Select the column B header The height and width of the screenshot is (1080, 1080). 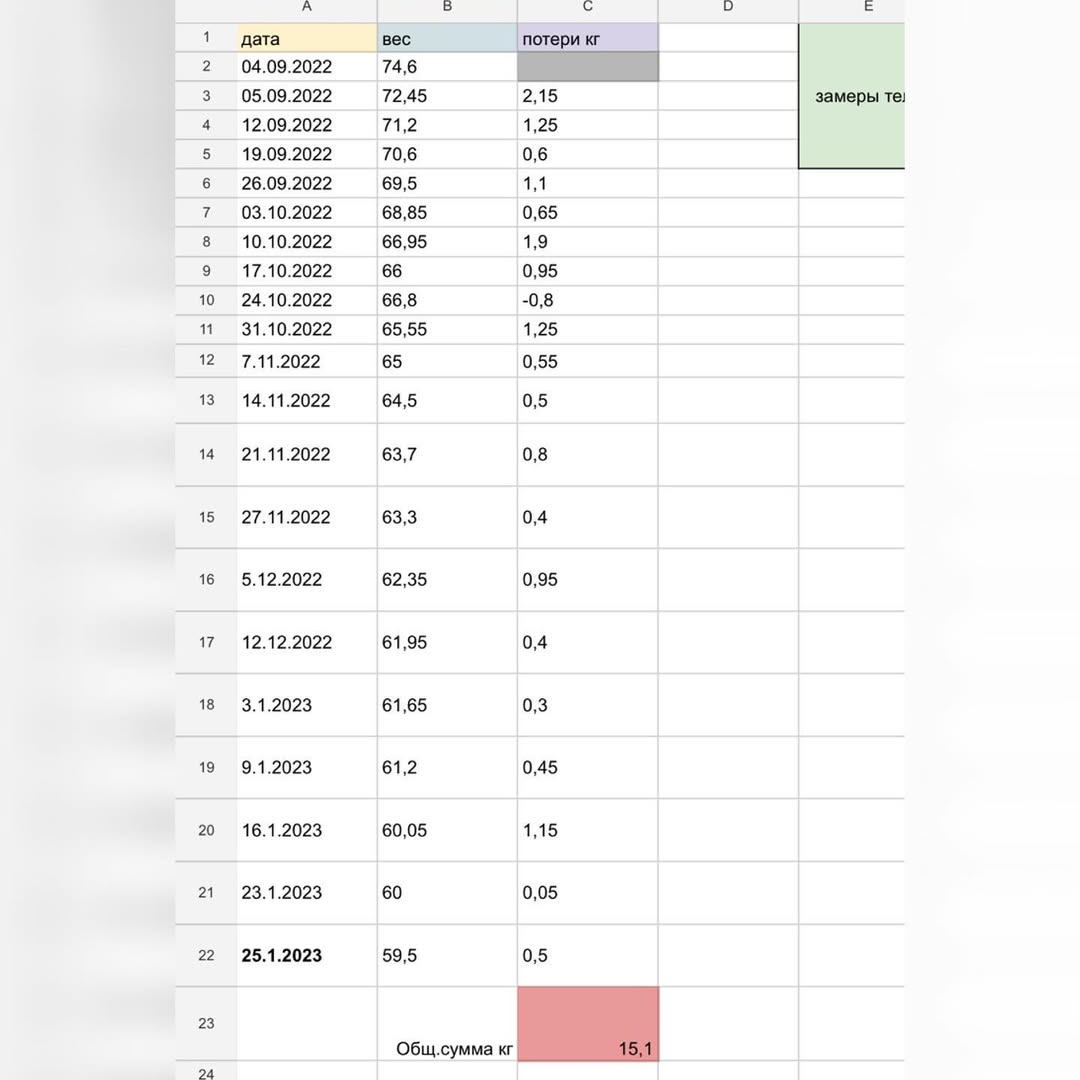(x=447, y=8)
